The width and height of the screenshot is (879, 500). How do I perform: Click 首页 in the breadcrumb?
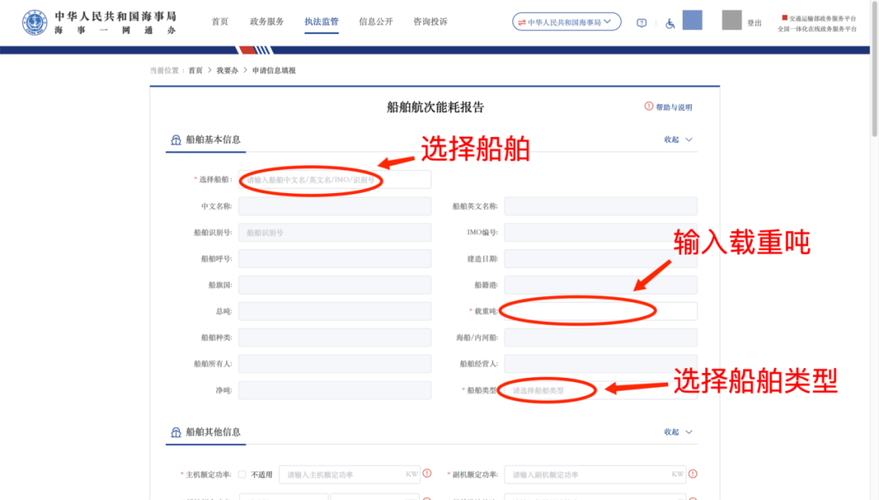pos(195,71)
